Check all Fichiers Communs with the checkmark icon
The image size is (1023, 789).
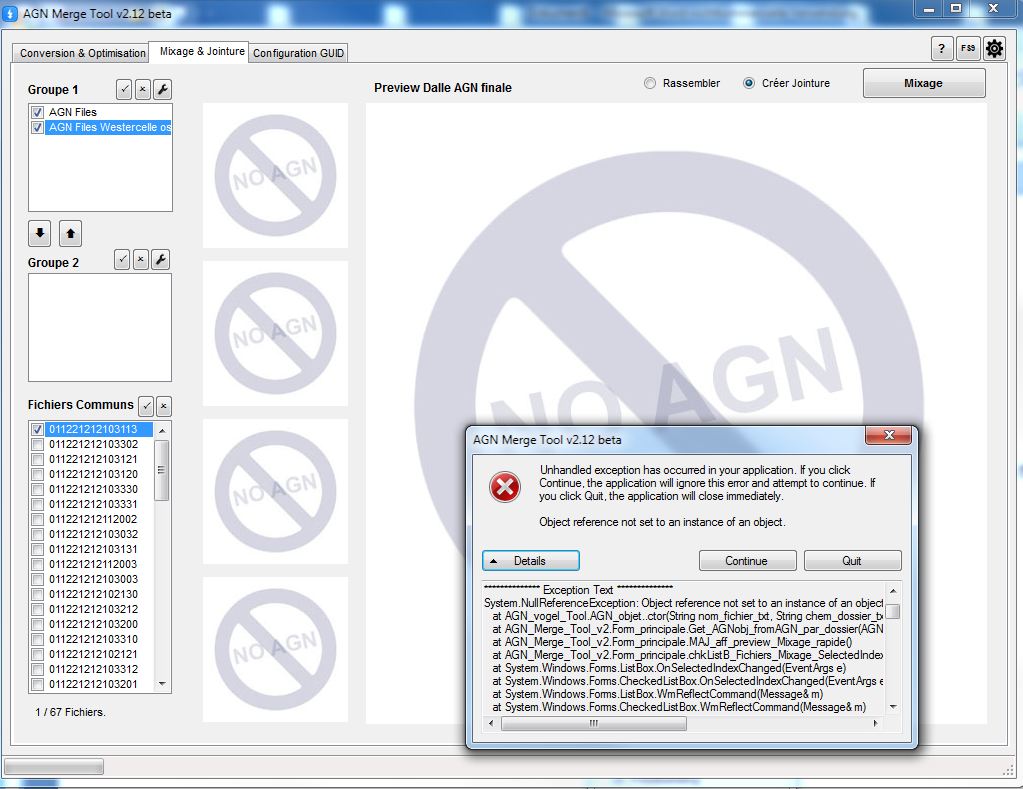[x=147, y=406]
